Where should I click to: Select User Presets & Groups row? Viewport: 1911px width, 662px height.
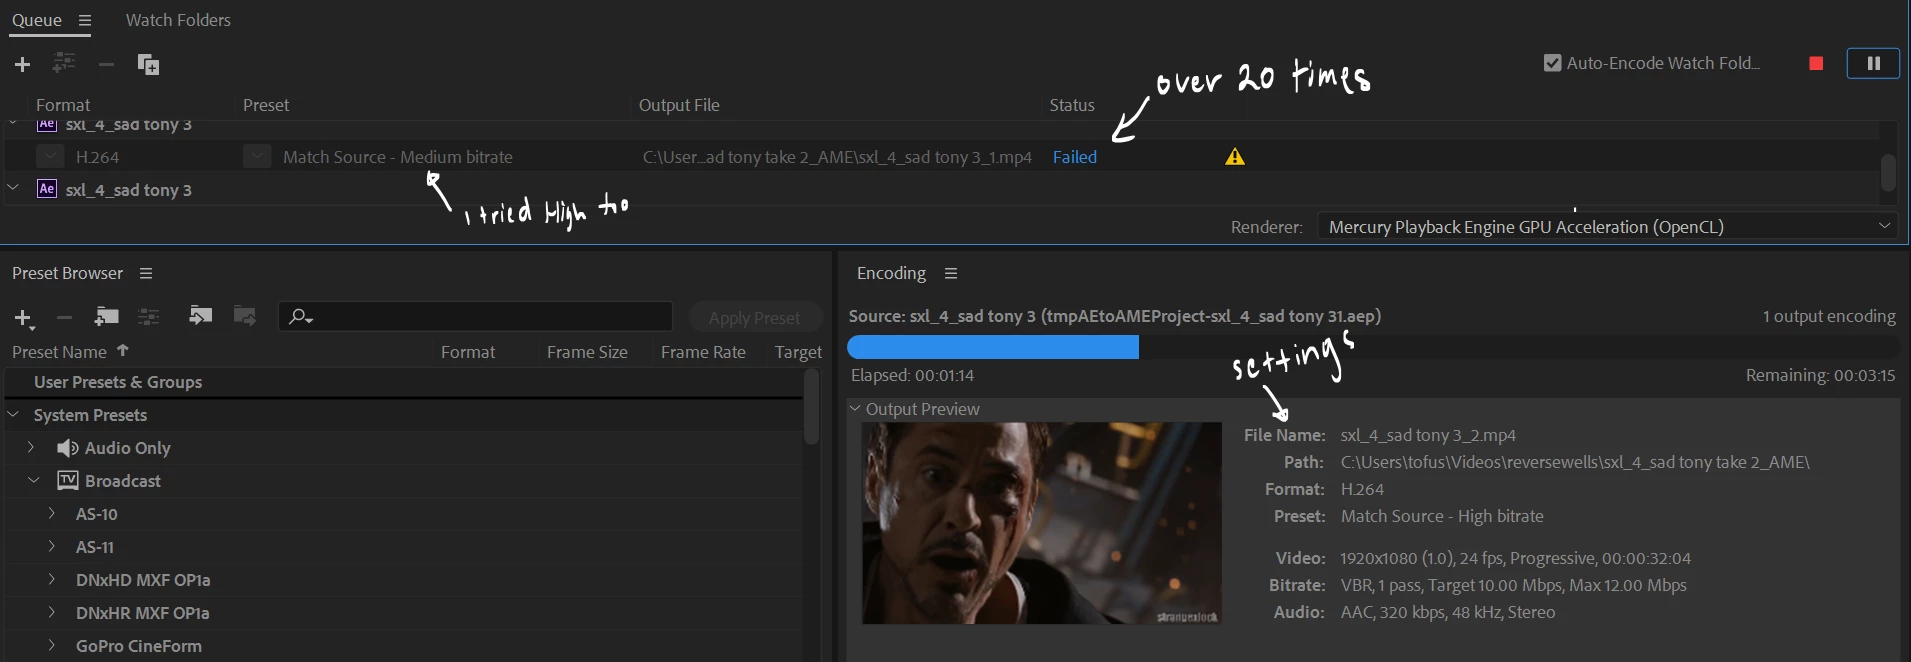pos(403,382)
